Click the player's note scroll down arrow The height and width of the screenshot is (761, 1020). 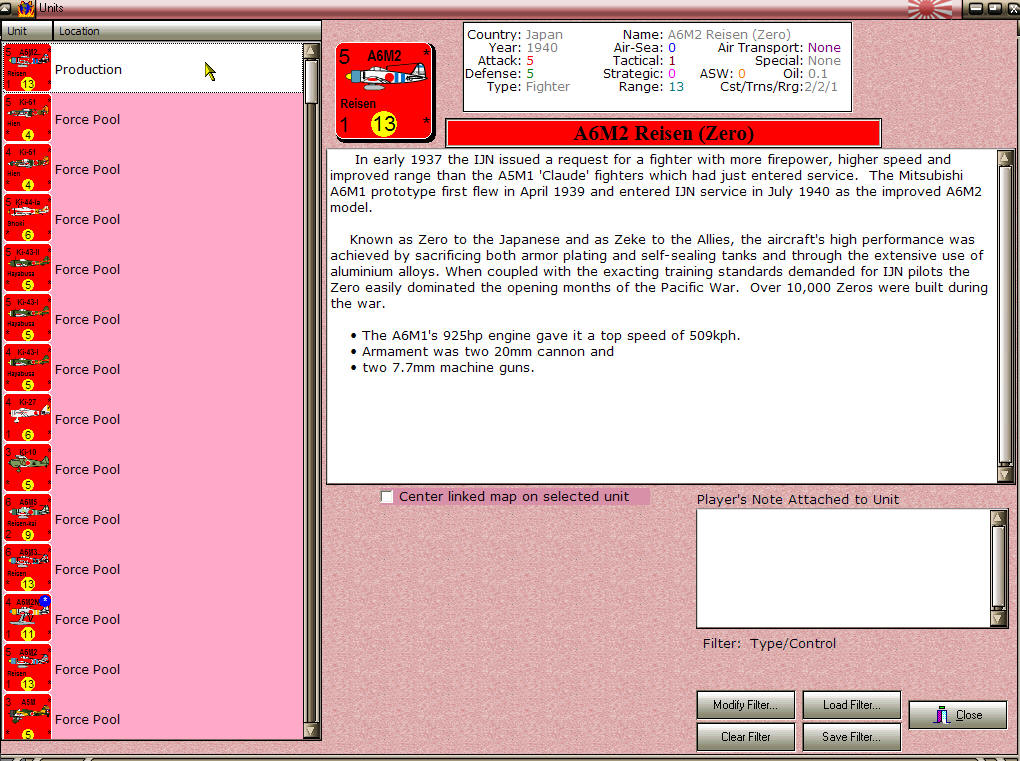tap(998, 618)
